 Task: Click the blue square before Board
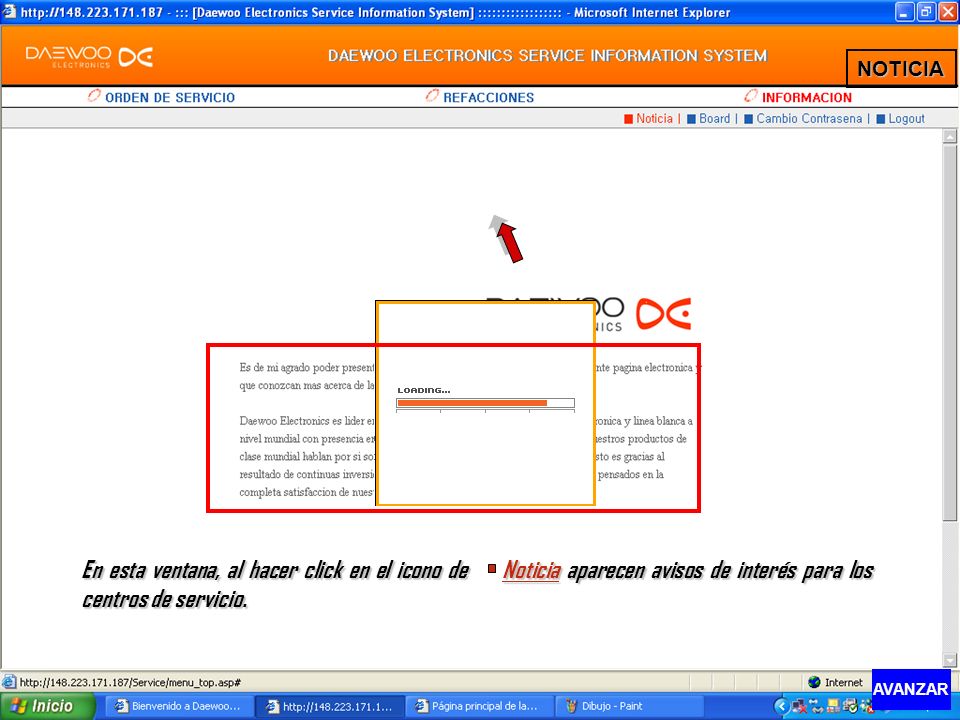pos(691,119)
